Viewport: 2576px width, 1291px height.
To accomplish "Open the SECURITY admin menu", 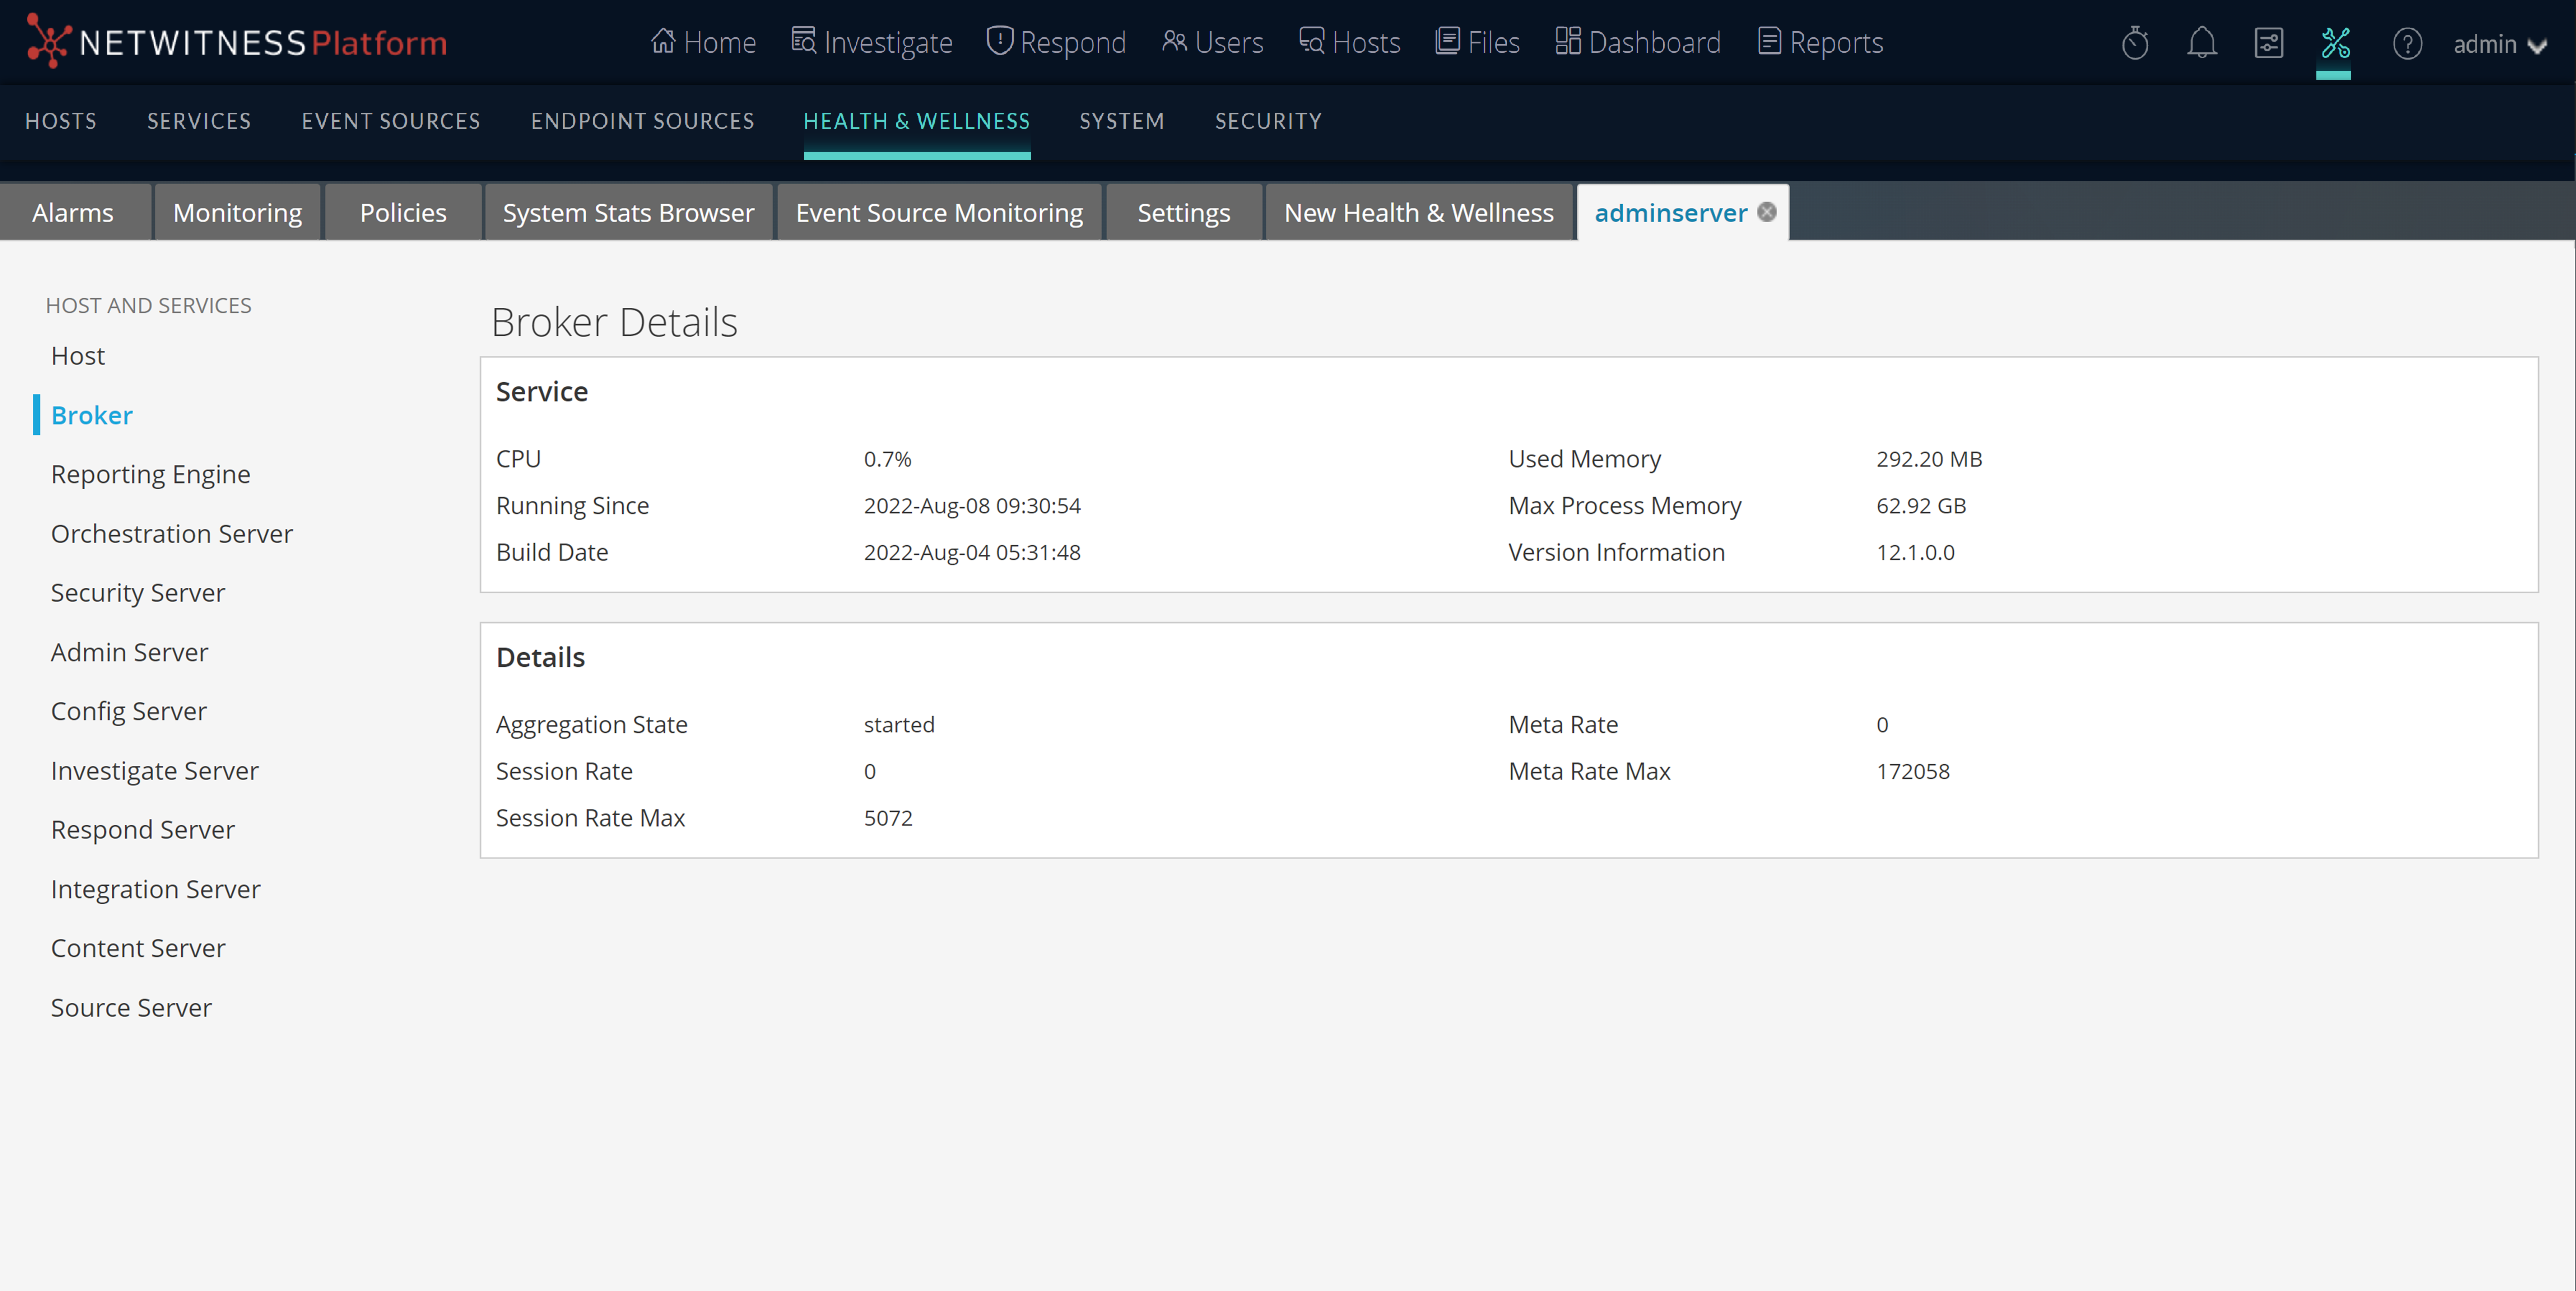I will (x=1267, y=121).
